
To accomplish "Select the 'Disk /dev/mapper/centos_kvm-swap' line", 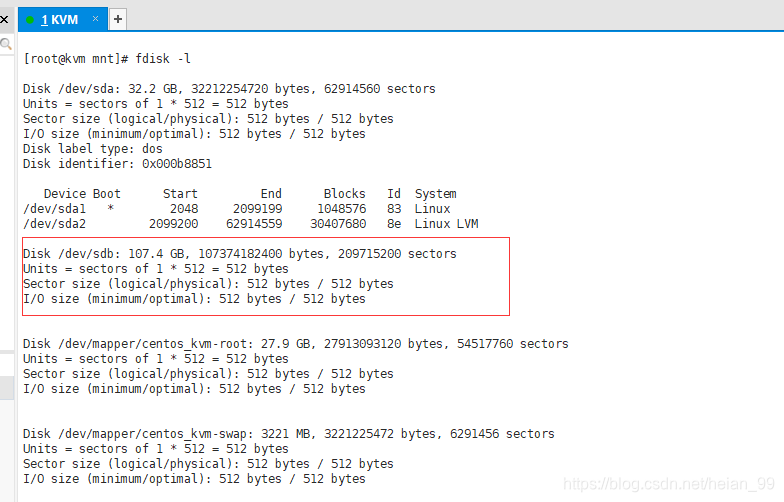I will [x=288, y=434].
